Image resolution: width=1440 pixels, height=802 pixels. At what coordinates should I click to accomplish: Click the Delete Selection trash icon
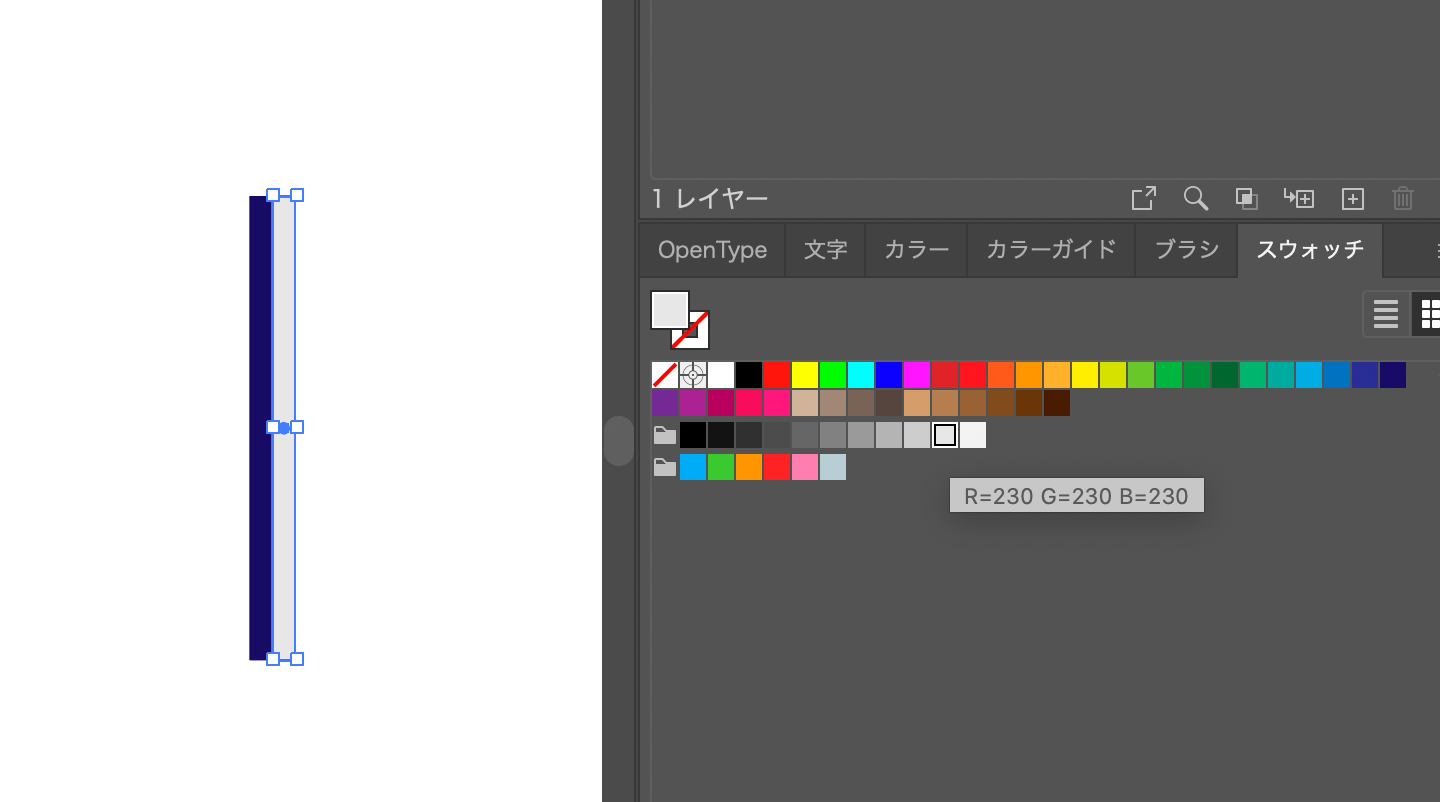pos(1403,198)
